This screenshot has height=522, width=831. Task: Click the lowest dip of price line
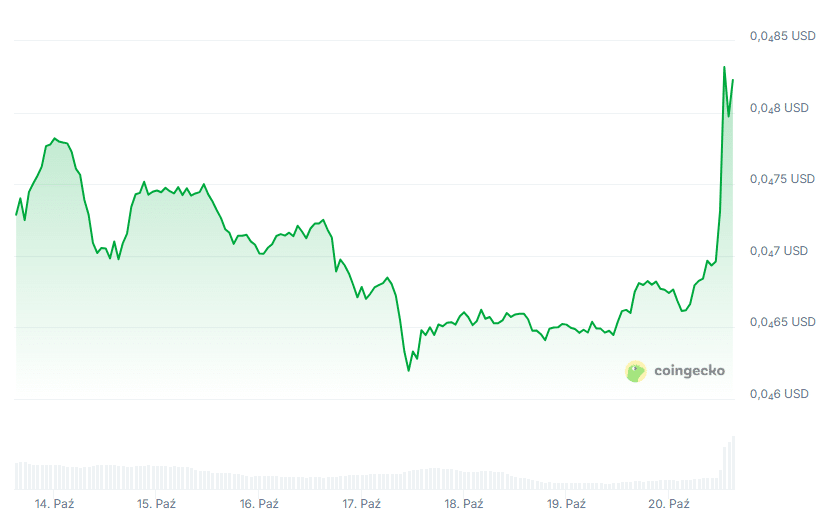pyautogui.click(x=408, y=371)
